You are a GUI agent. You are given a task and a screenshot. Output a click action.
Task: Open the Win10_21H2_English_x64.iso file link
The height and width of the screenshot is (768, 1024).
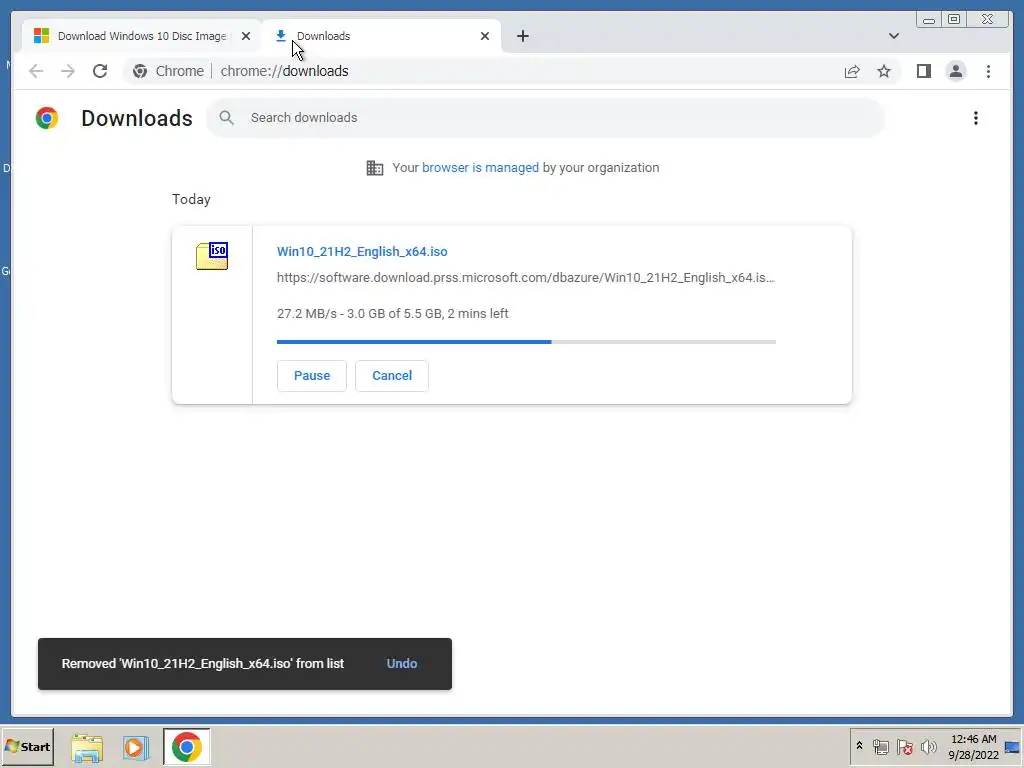[362, 251]
